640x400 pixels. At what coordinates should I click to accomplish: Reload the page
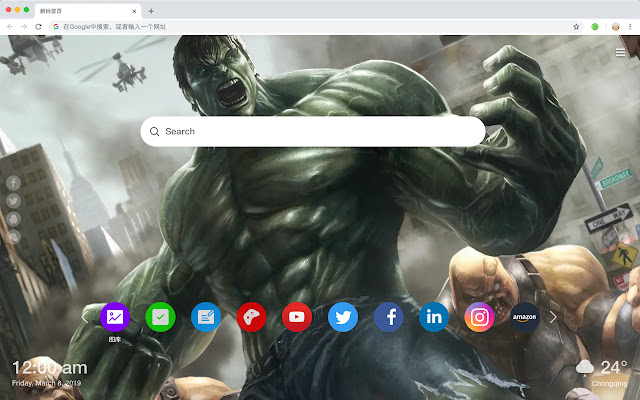coord(38,27)
